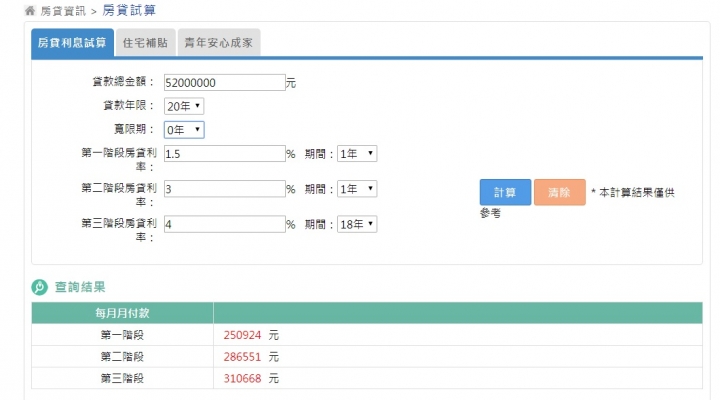720x400 pixels.
Task: Open the second-stage 期間 1年 dropdown
Action: 357,189
